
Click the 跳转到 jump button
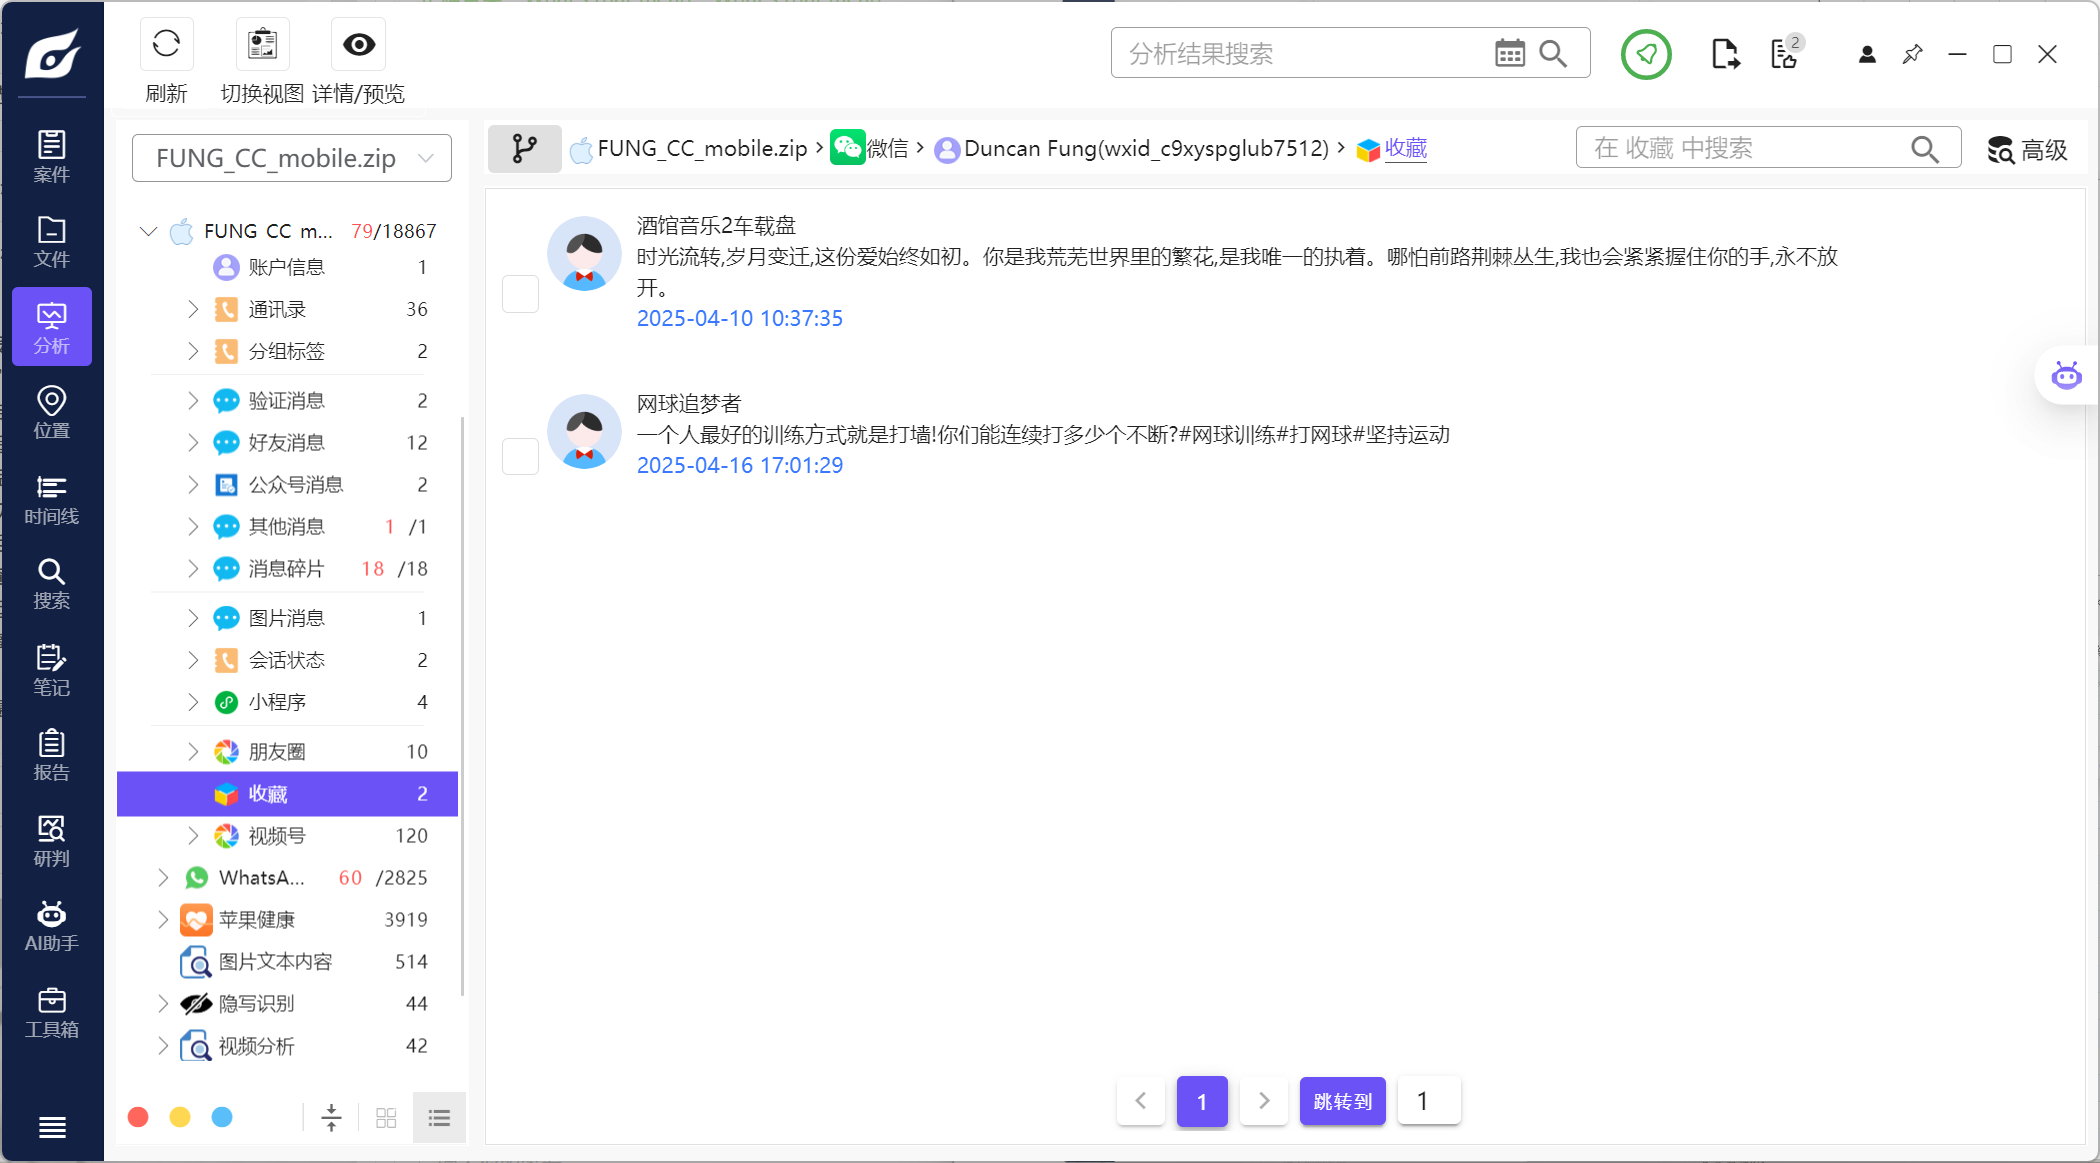[1342, 1101]
